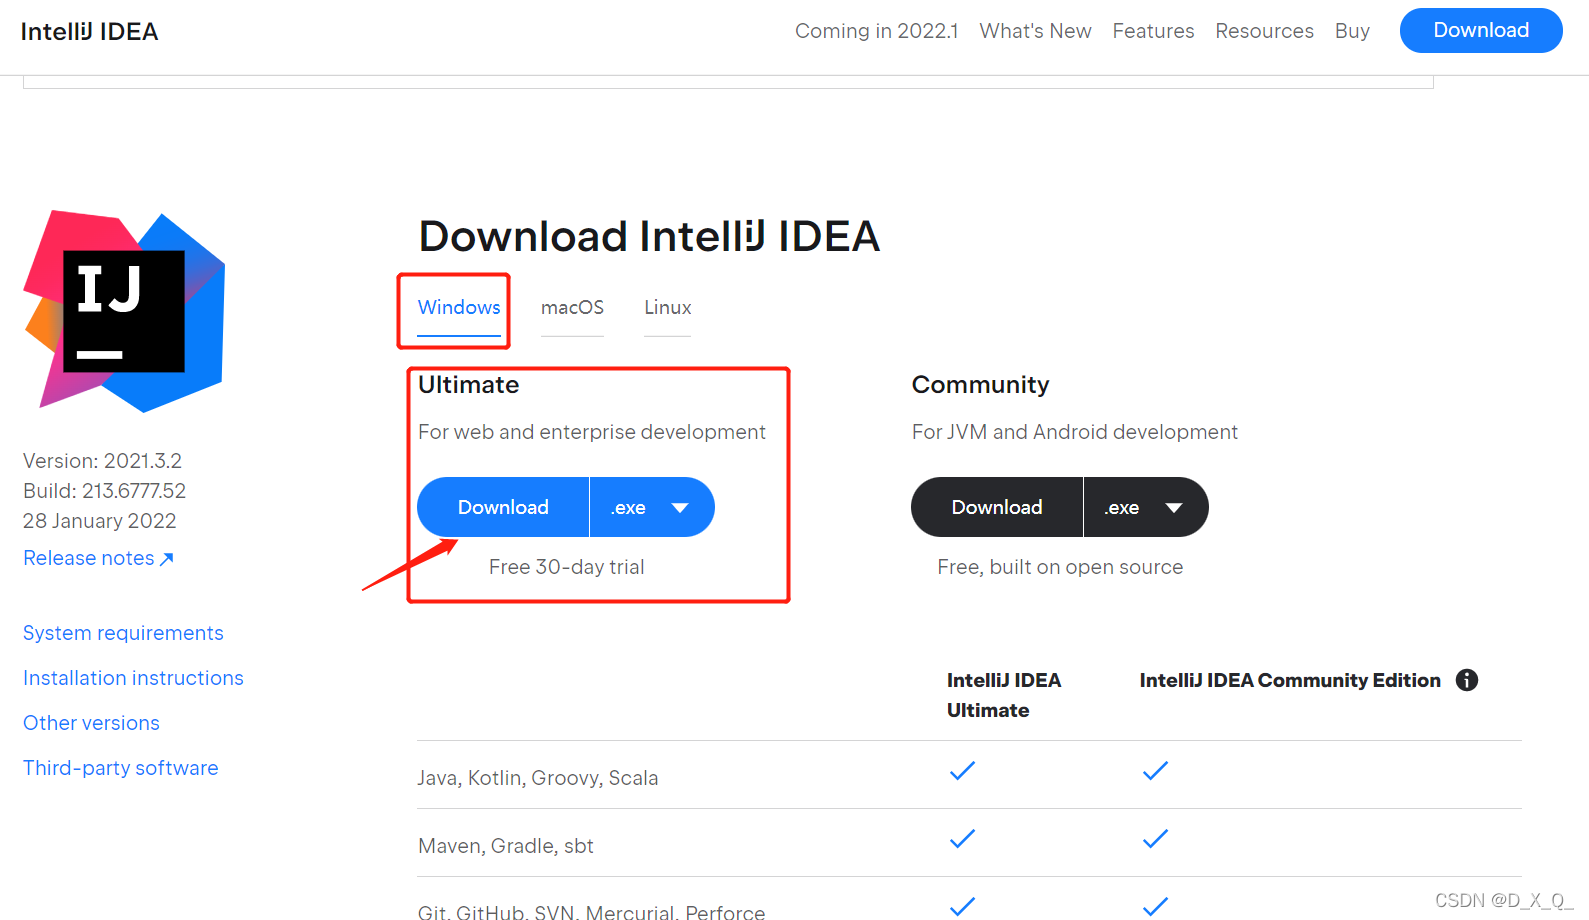Click 'For web and enterprise development' text
This screenshot has width=1589, height=920.
click(592, 432)
